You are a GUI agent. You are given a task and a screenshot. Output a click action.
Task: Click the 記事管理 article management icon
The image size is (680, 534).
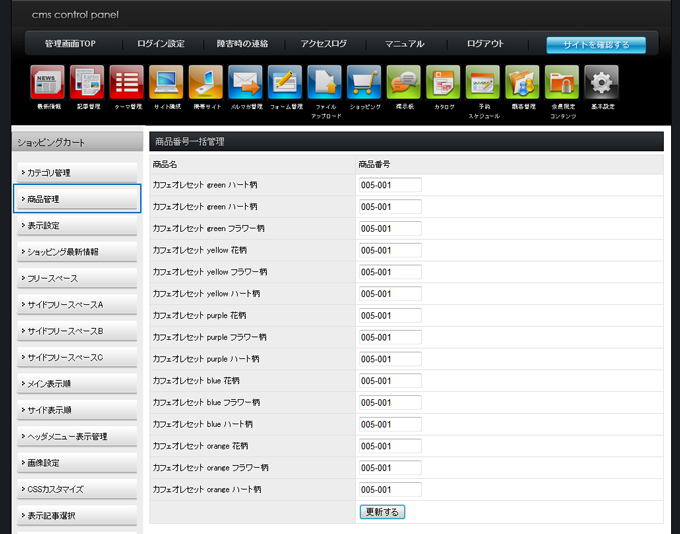point(87,83)
